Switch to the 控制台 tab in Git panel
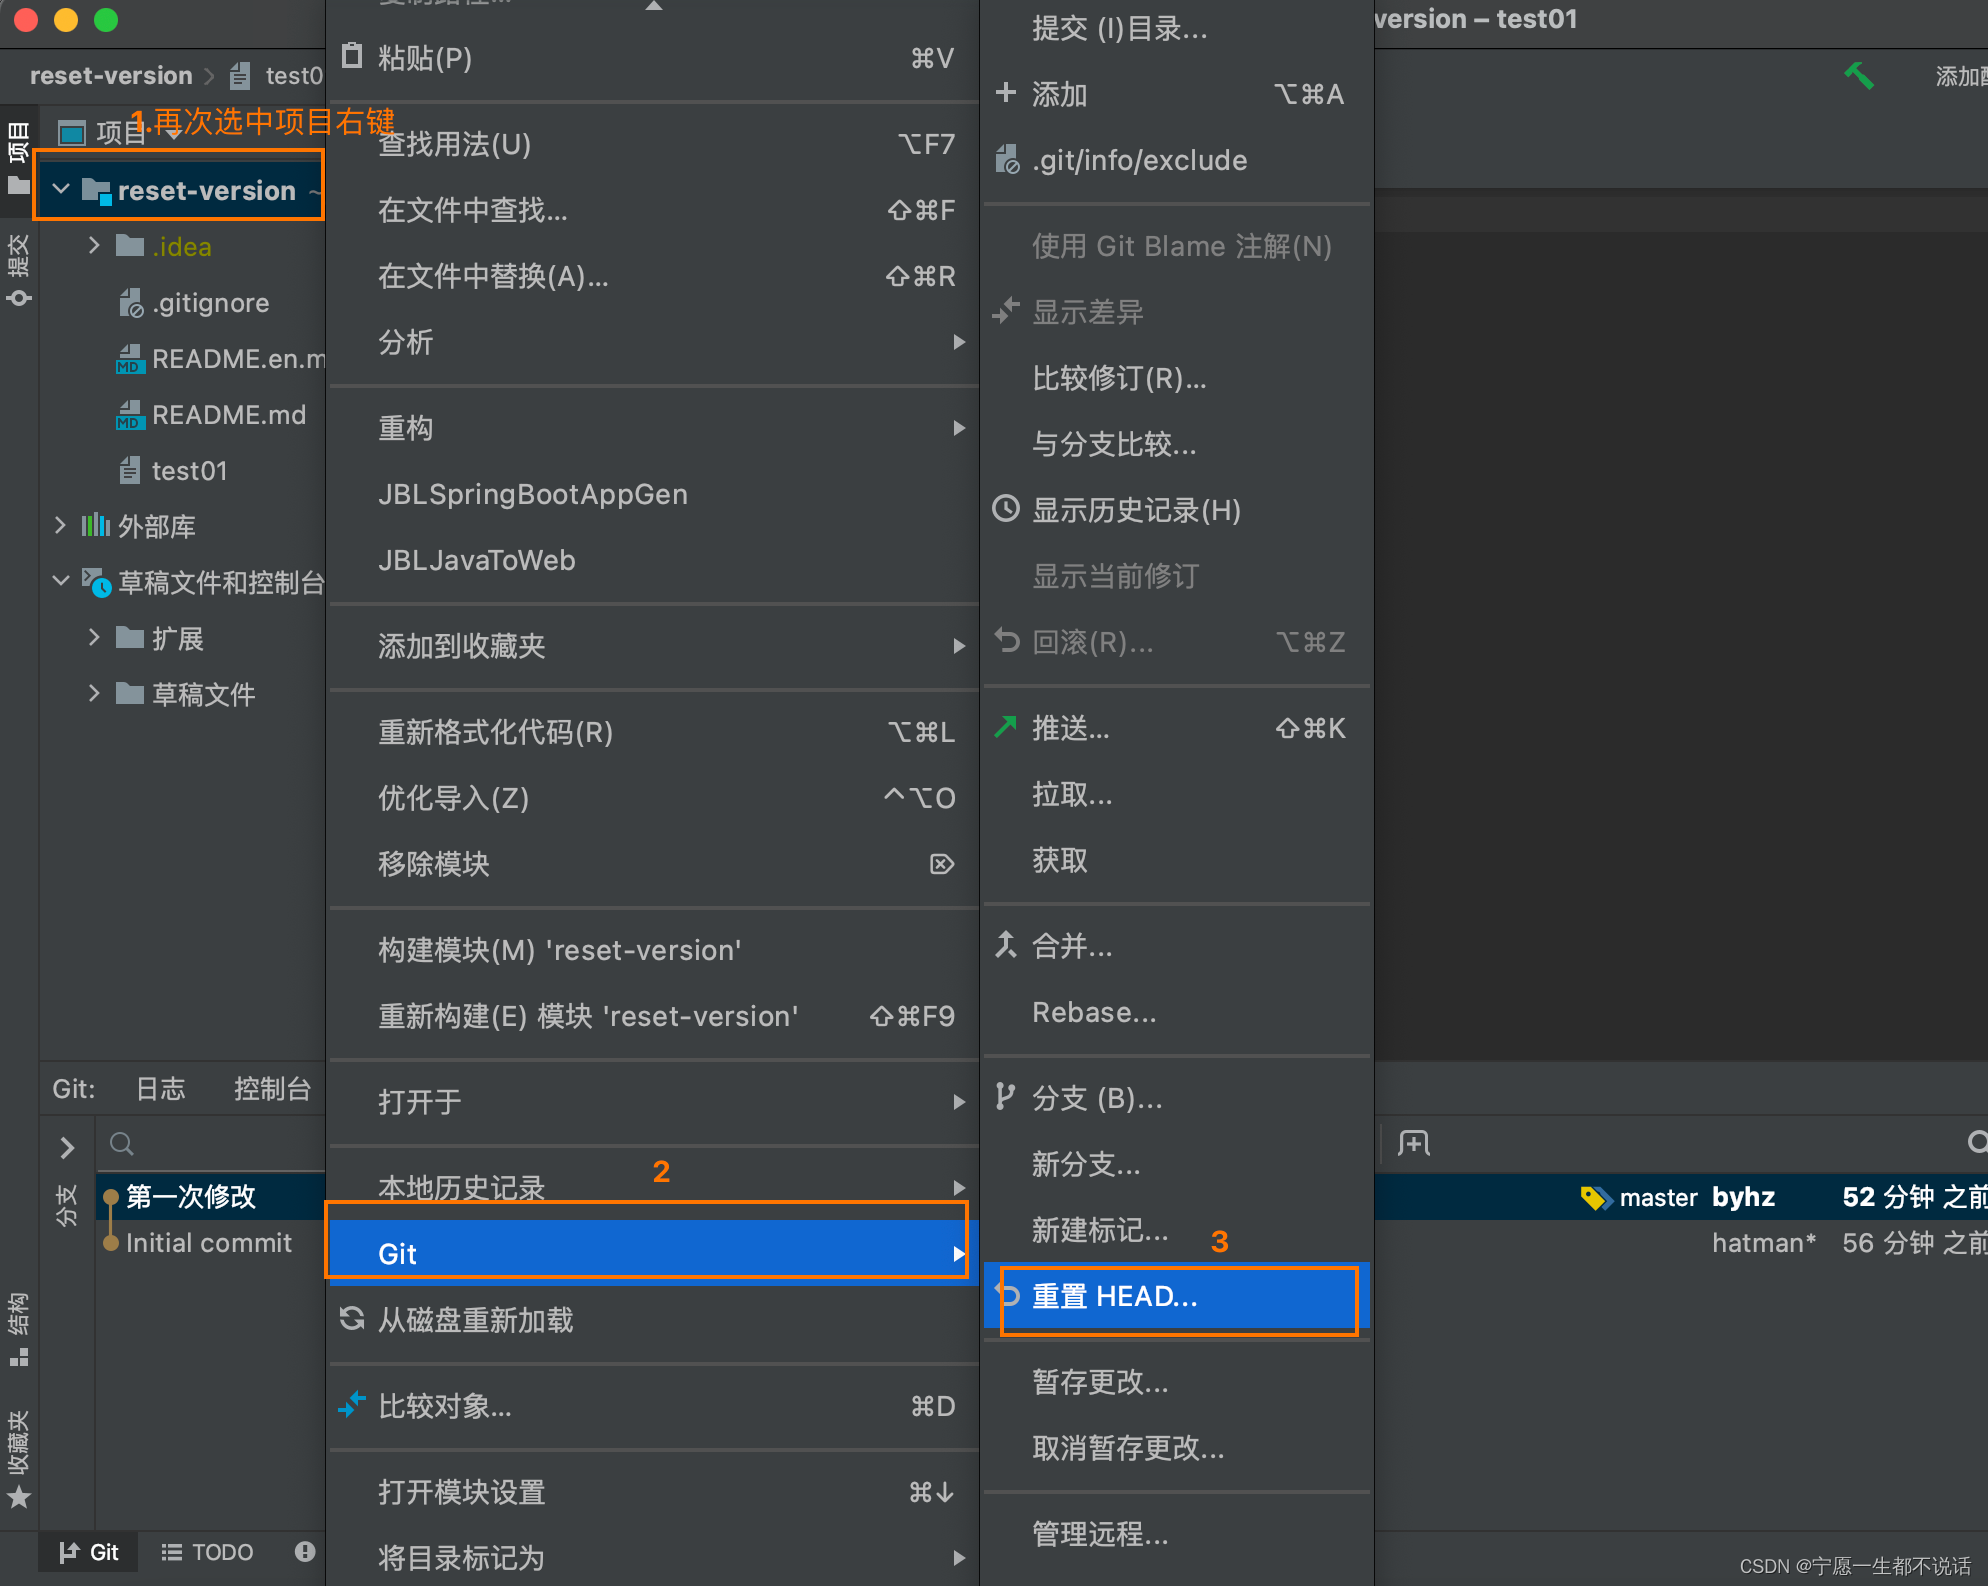1988x1586 pixels. coord(272,1088)
